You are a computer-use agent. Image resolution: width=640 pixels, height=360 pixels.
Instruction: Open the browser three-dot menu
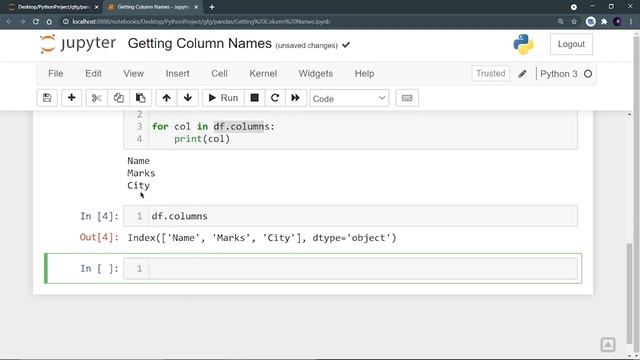click(x=631, y=22)
